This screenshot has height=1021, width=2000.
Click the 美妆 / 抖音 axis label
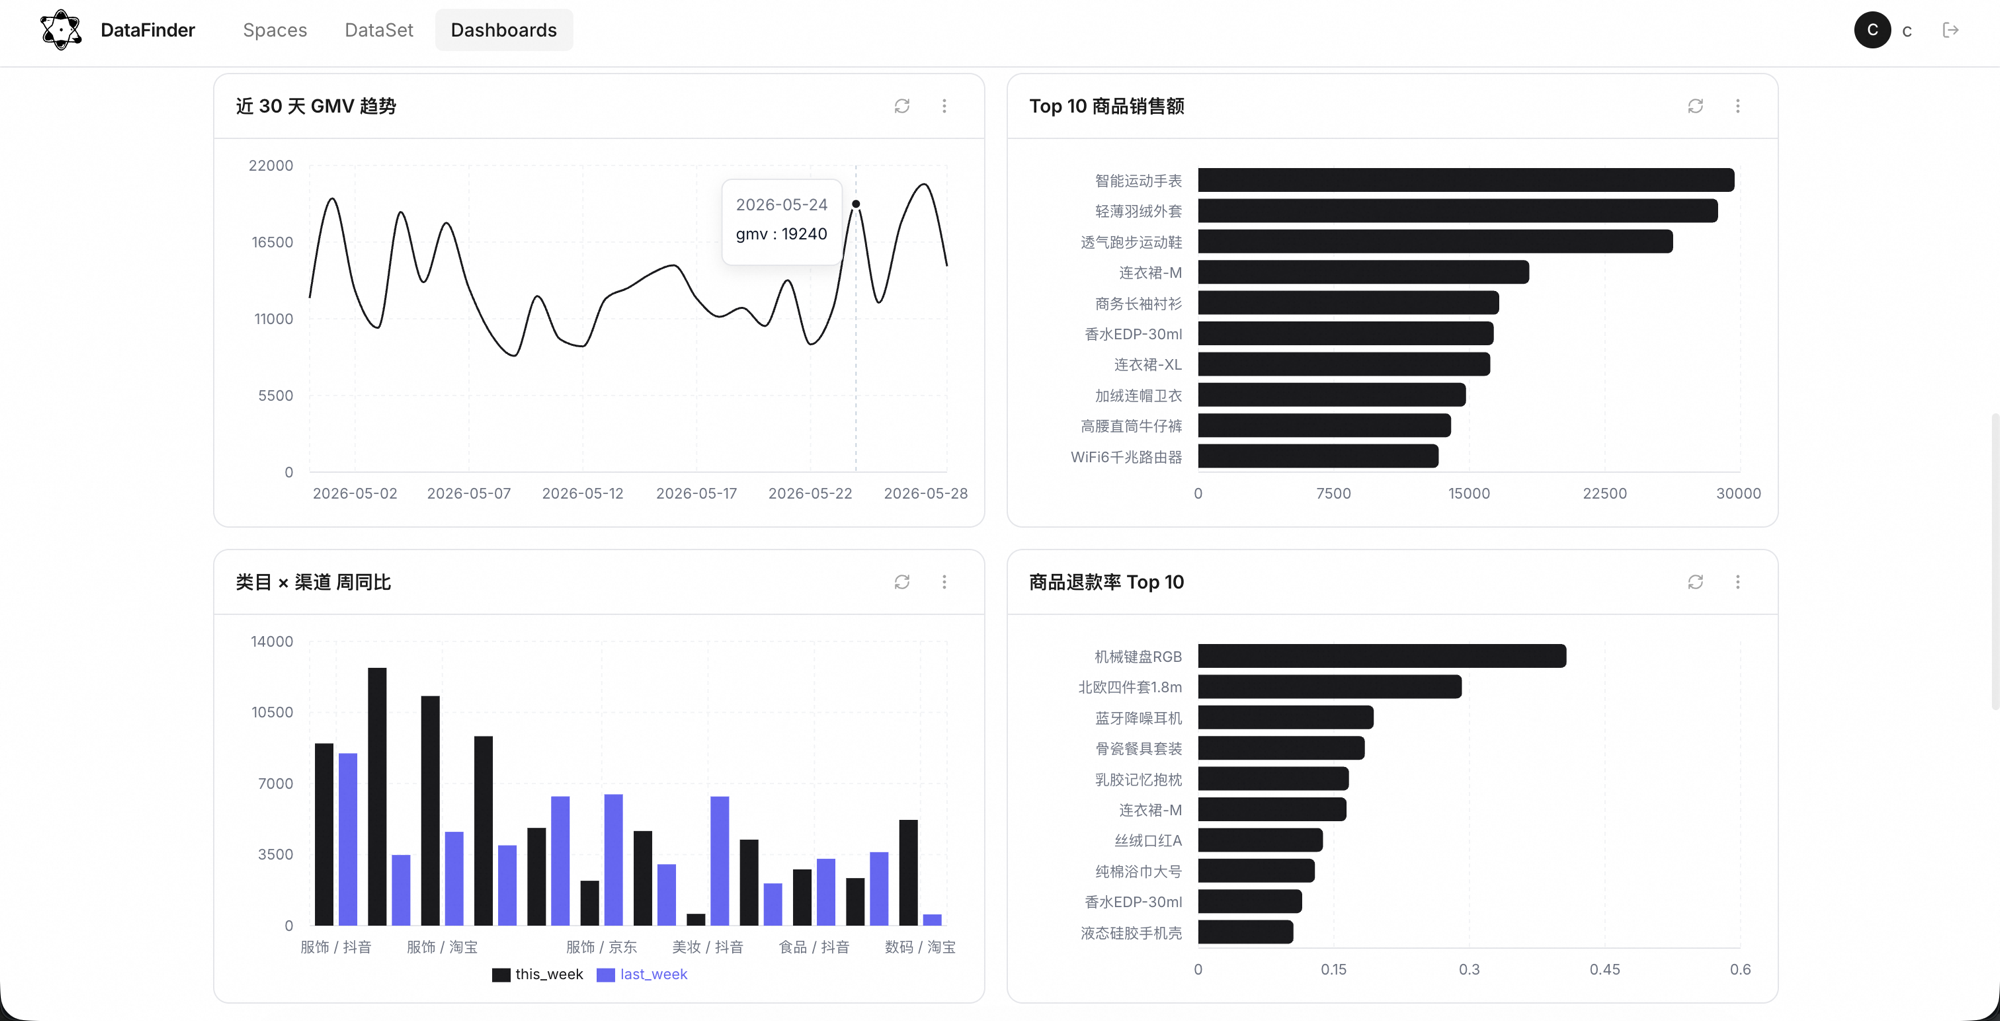pos(708,947)
